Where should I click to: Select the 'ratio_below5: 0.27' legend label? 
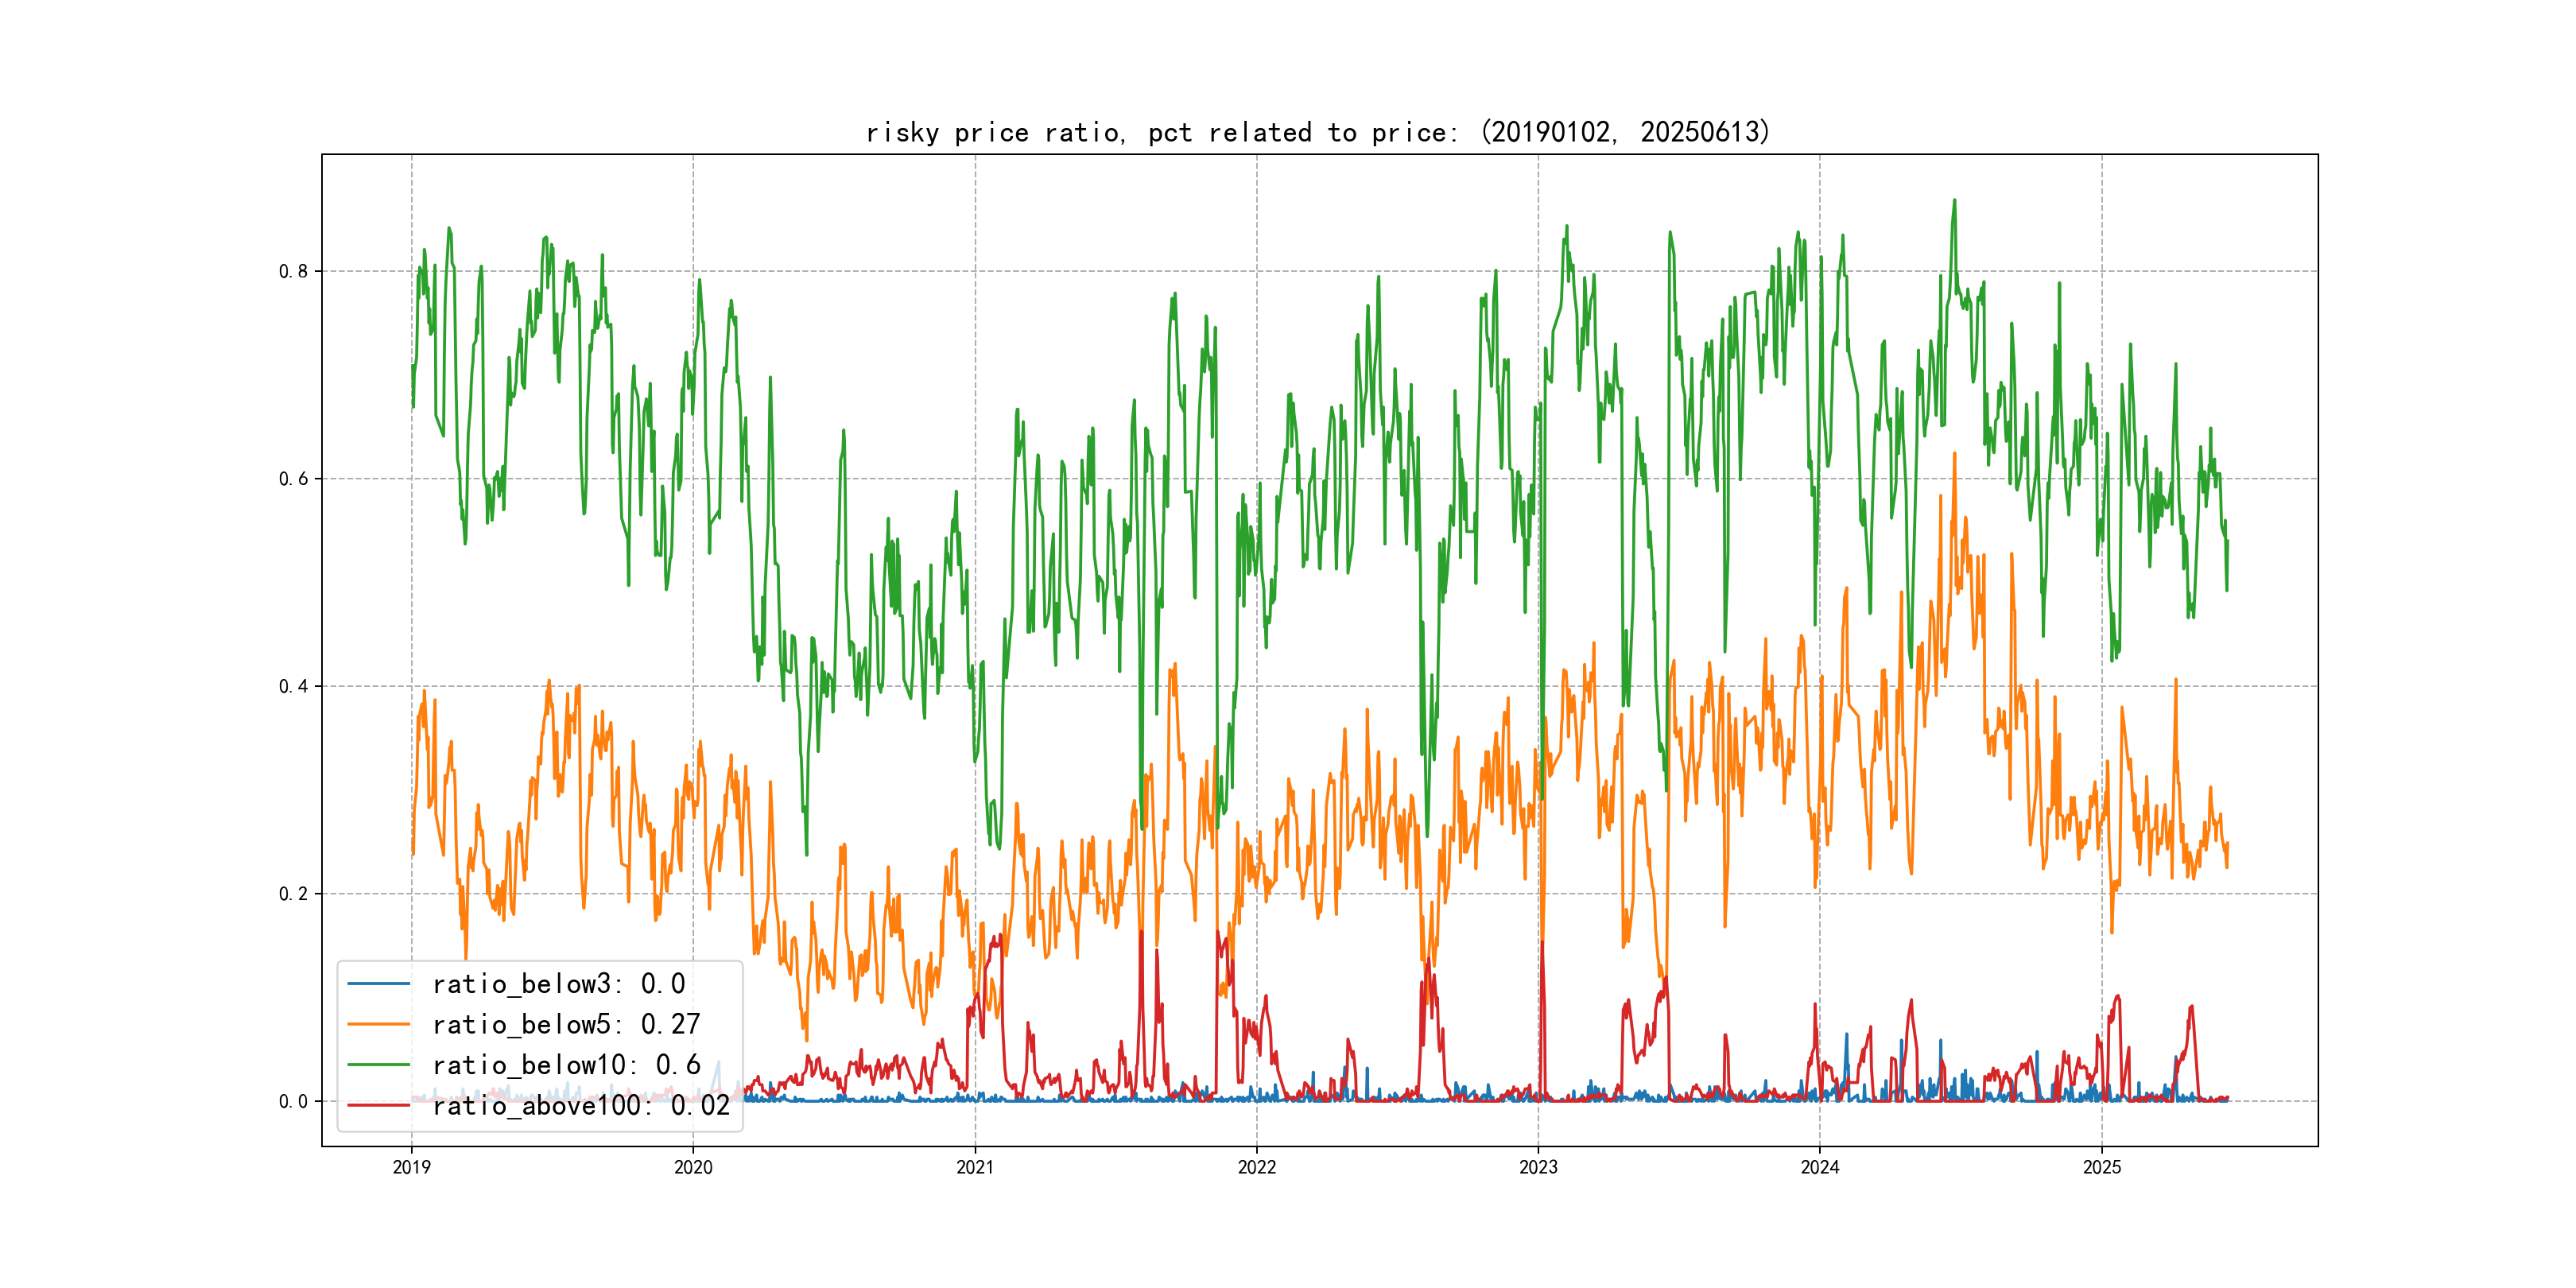(566, 1024)
